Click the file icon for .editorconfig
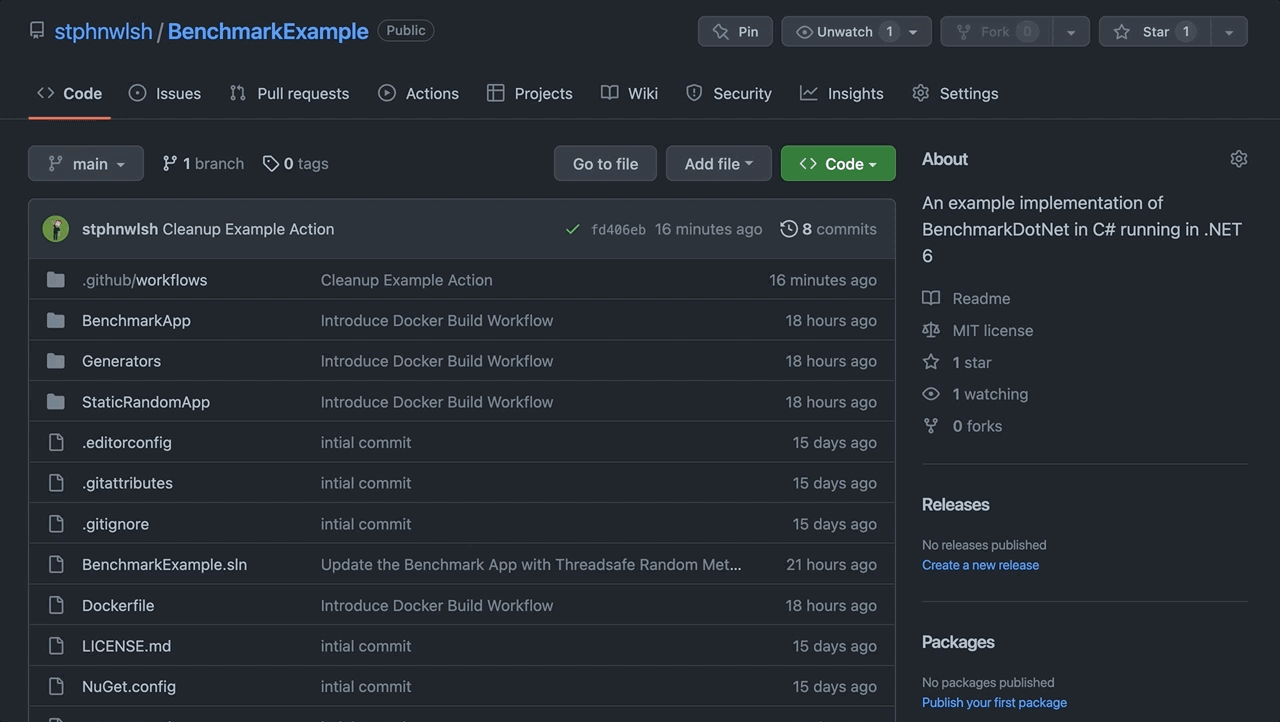Image resolution: width=1280 pixels, height=722 pixels. (x=56, y=442)
